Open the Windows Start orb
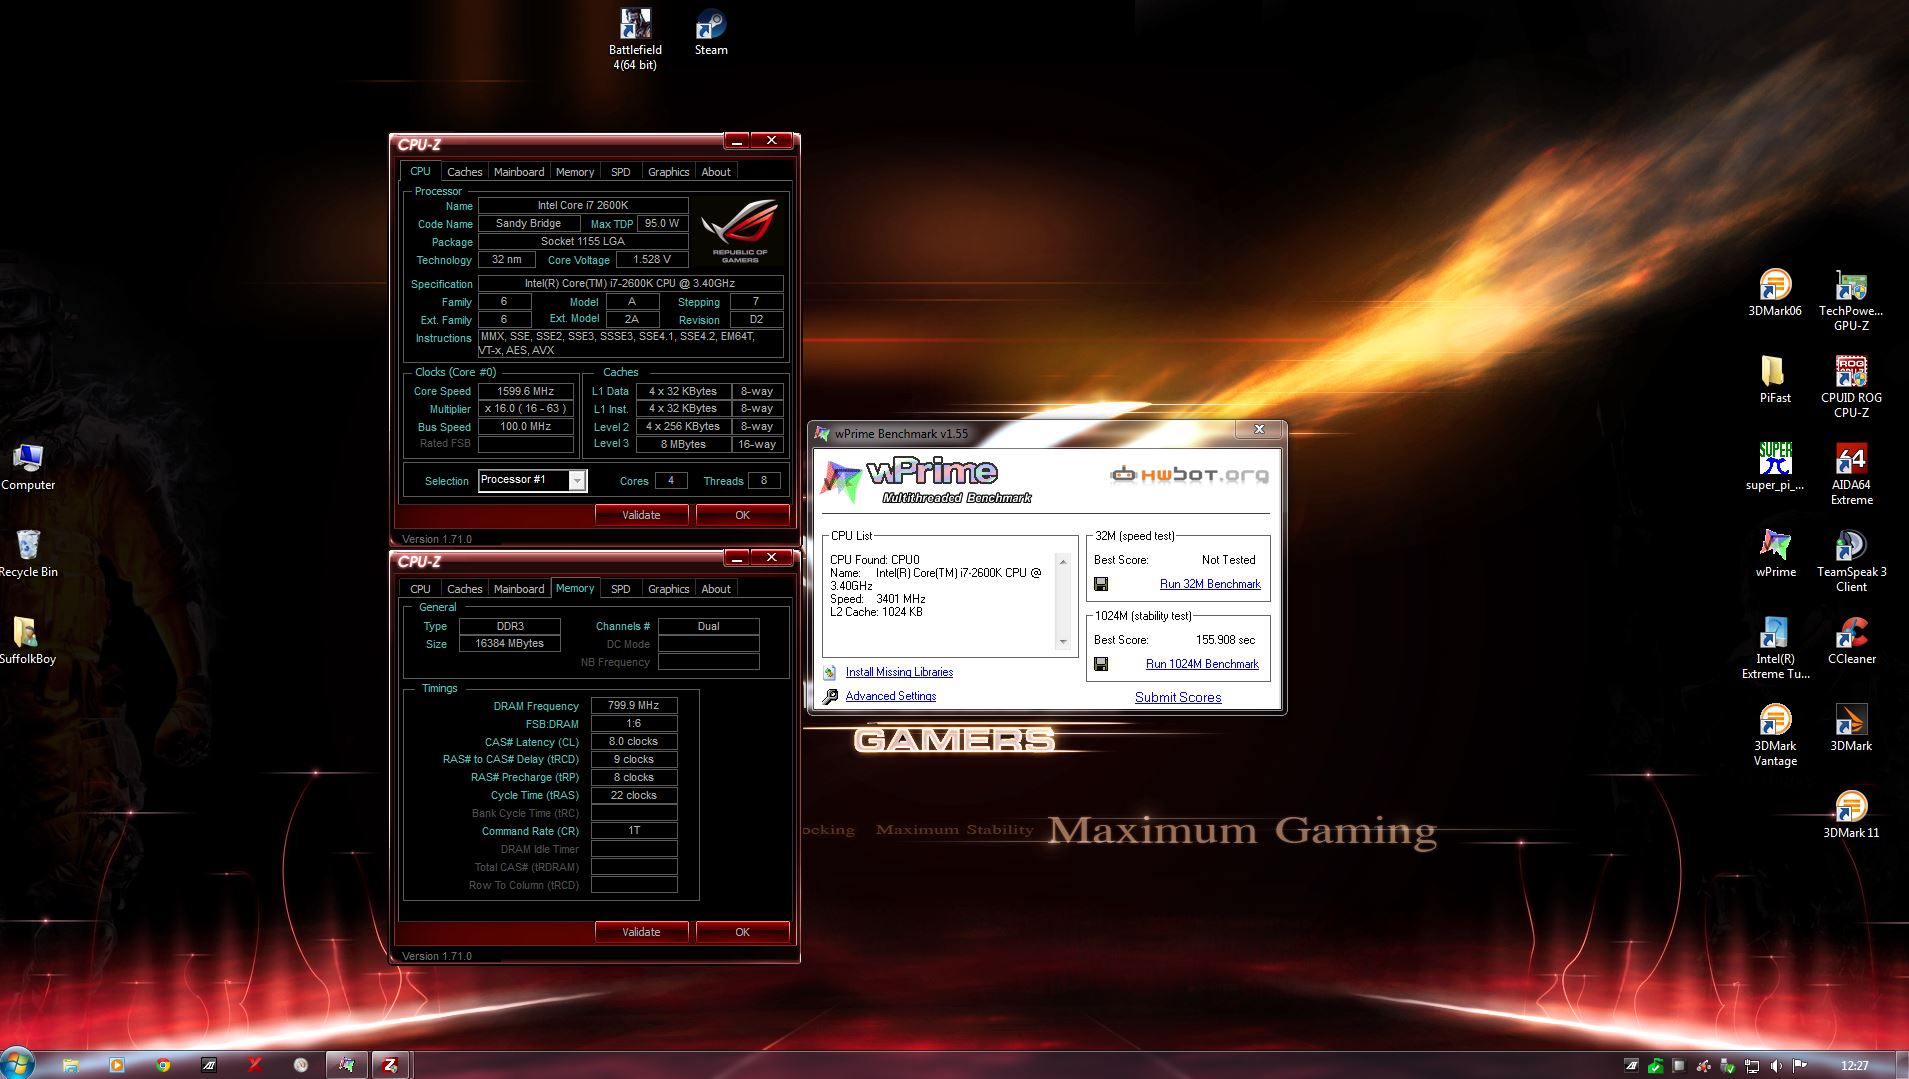 tap(18, 1064)
